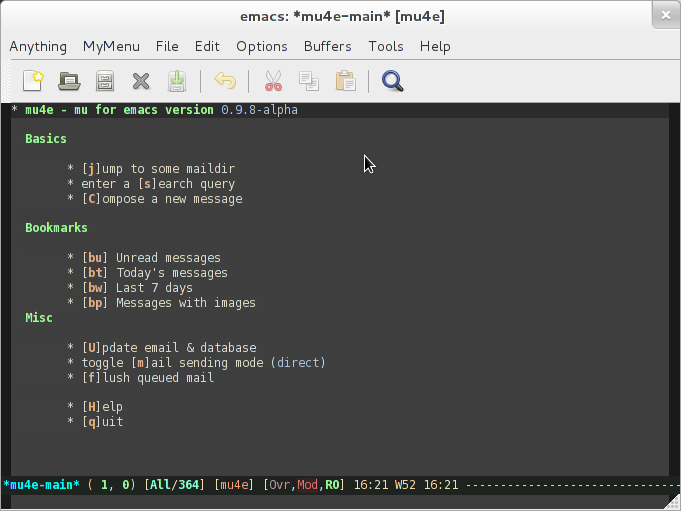Paste from clipboard using the toolbar icon
This screenshot has height=511, width=681.
(345, 81)
